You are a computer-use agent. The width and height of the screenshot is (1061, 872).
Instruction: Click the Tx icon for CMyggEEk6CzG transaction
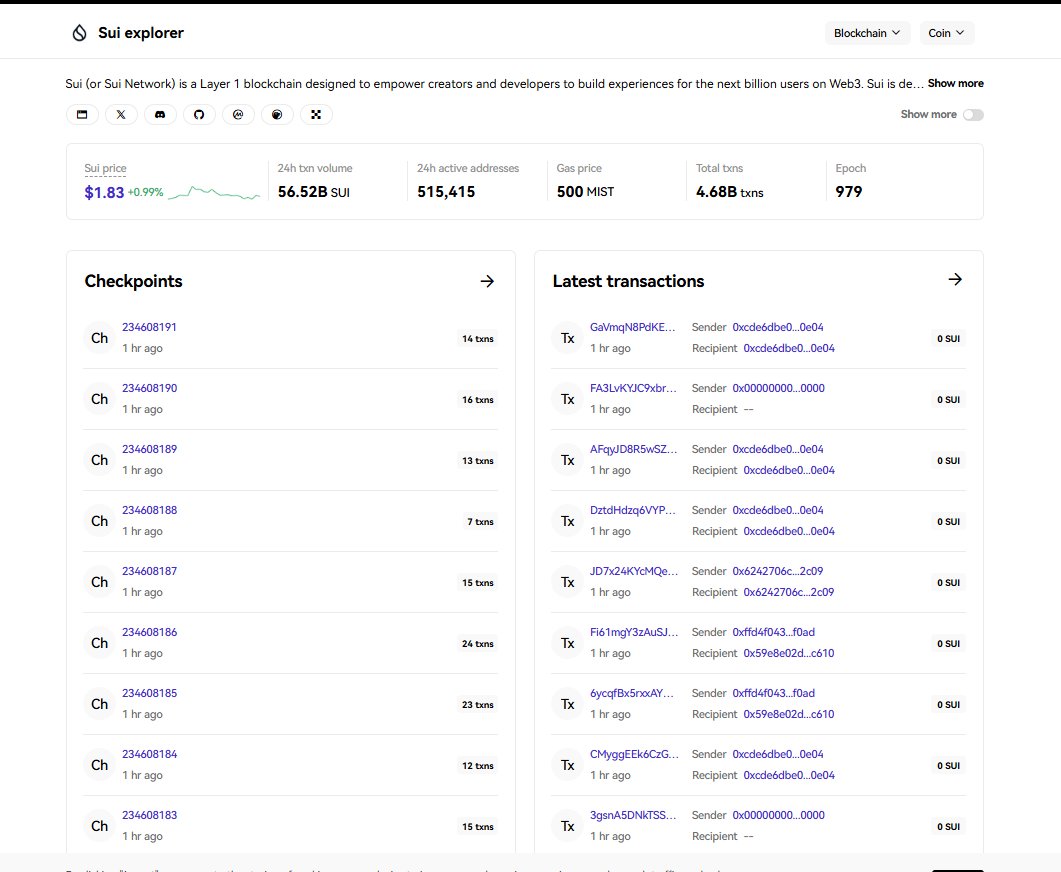[x=568, y=765]
